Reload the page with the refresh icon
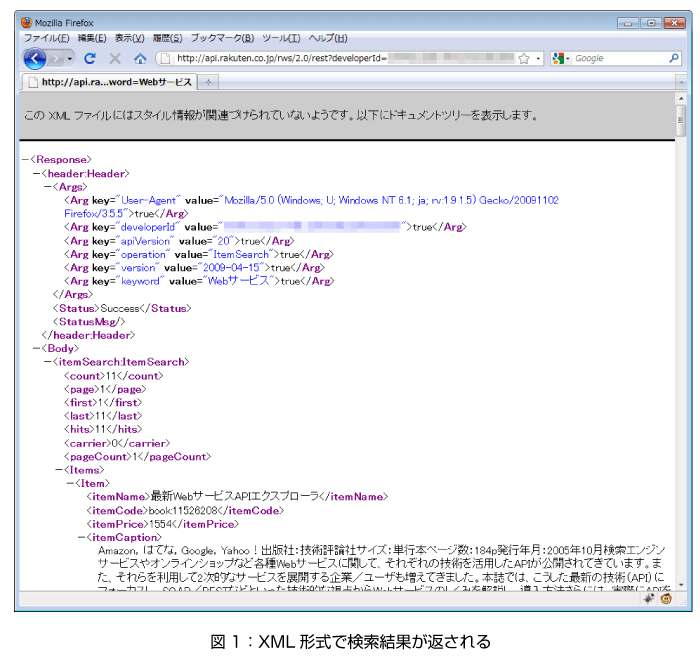700x659 pixels. click(x=90, y=58)
